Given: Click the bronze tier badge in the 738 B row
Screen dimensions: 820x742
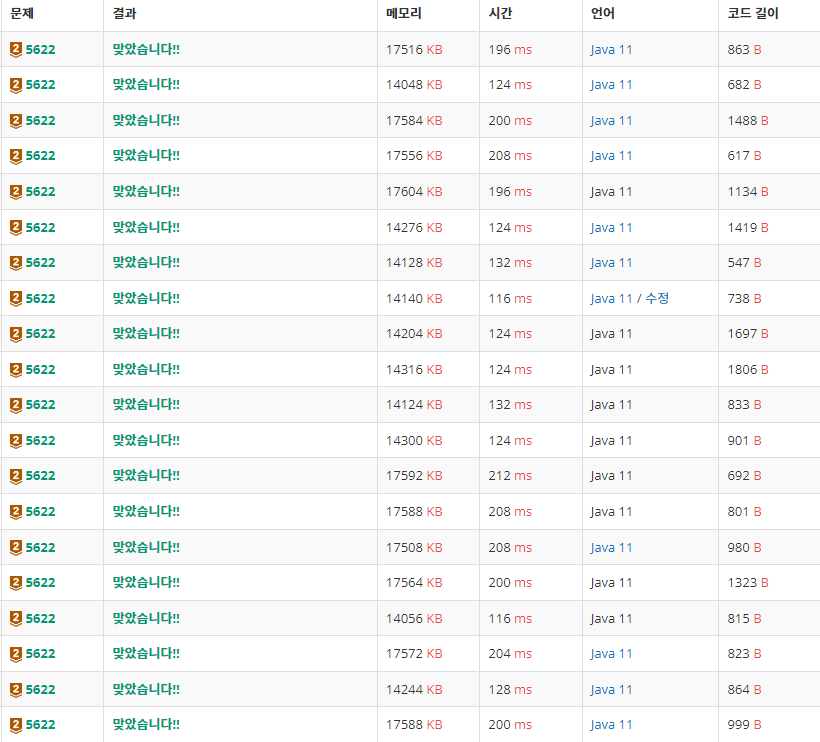Looking at the screenshot, I should coord(16,299).
